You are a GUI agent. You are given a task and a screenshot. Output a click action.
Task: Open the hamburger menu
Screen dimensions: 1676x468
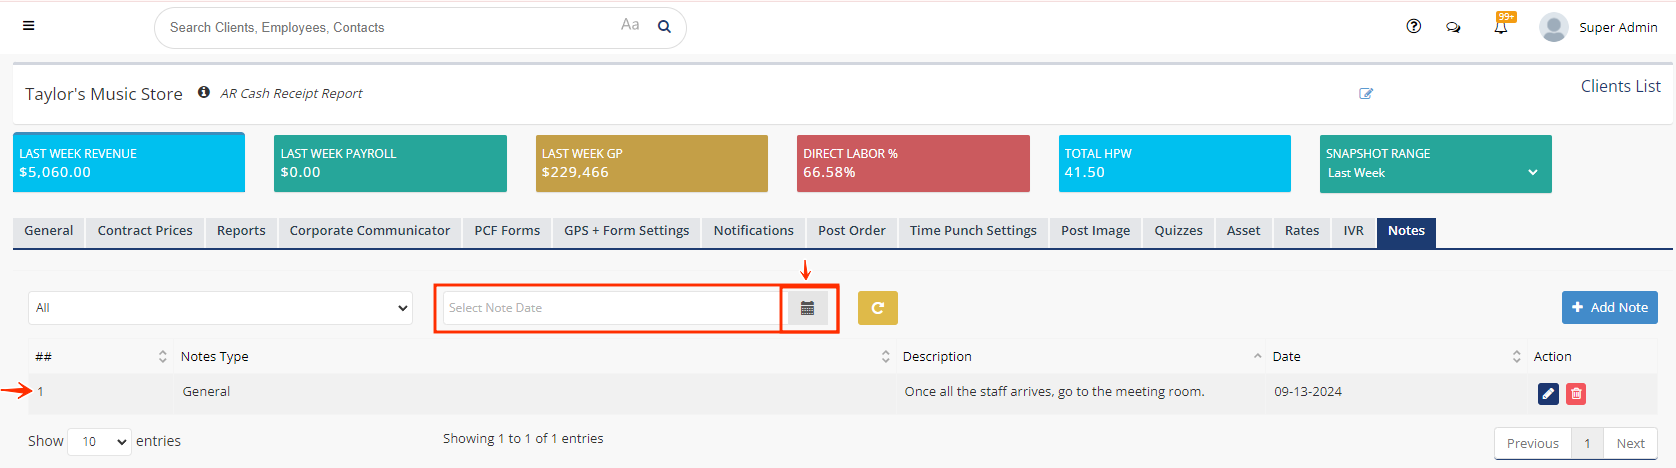click(x=28, y=26)
